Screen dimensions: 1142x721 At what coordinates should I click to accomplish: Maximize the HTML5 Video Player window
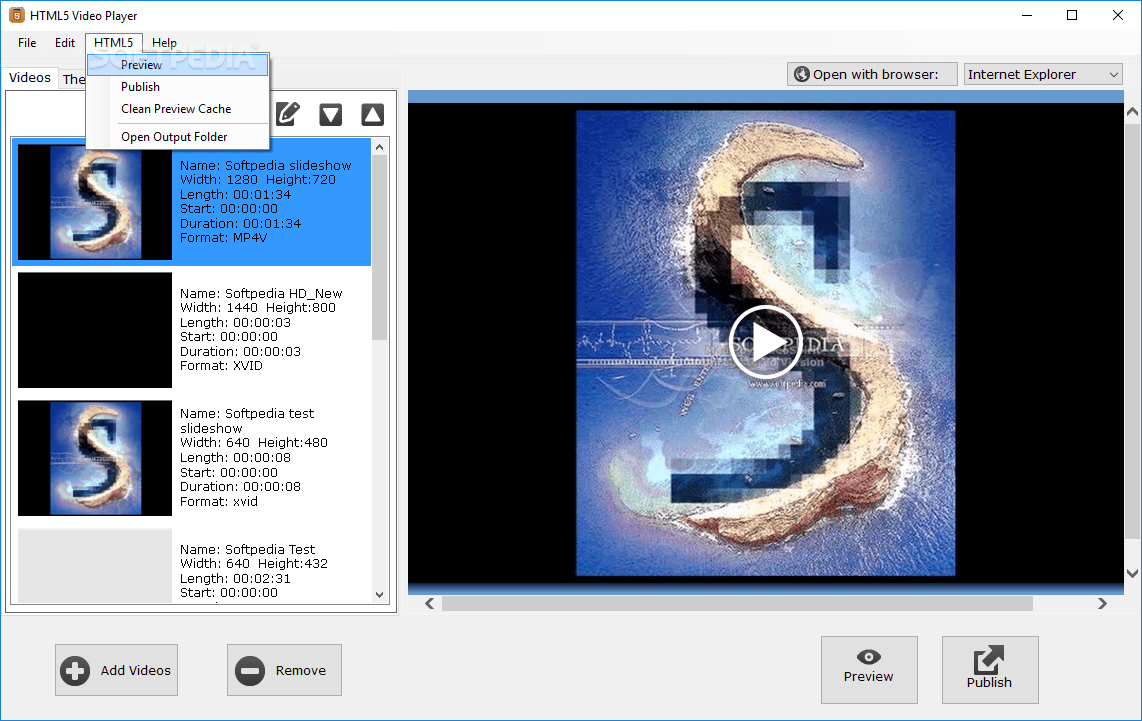[1072, 15]
